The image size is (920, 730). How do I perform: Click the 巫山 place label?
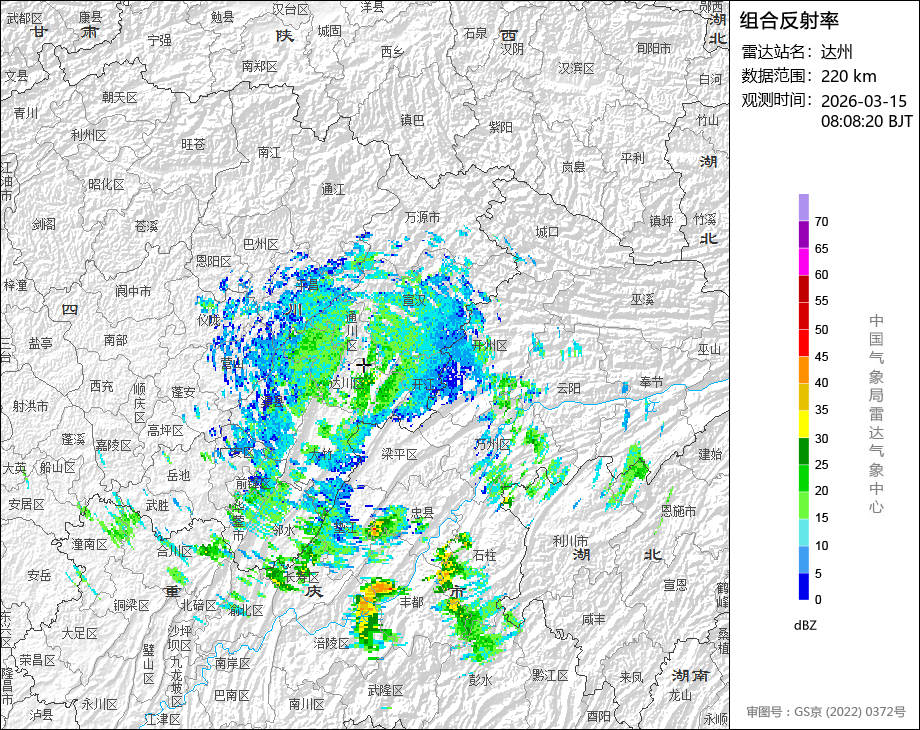(x=709, y=349)
